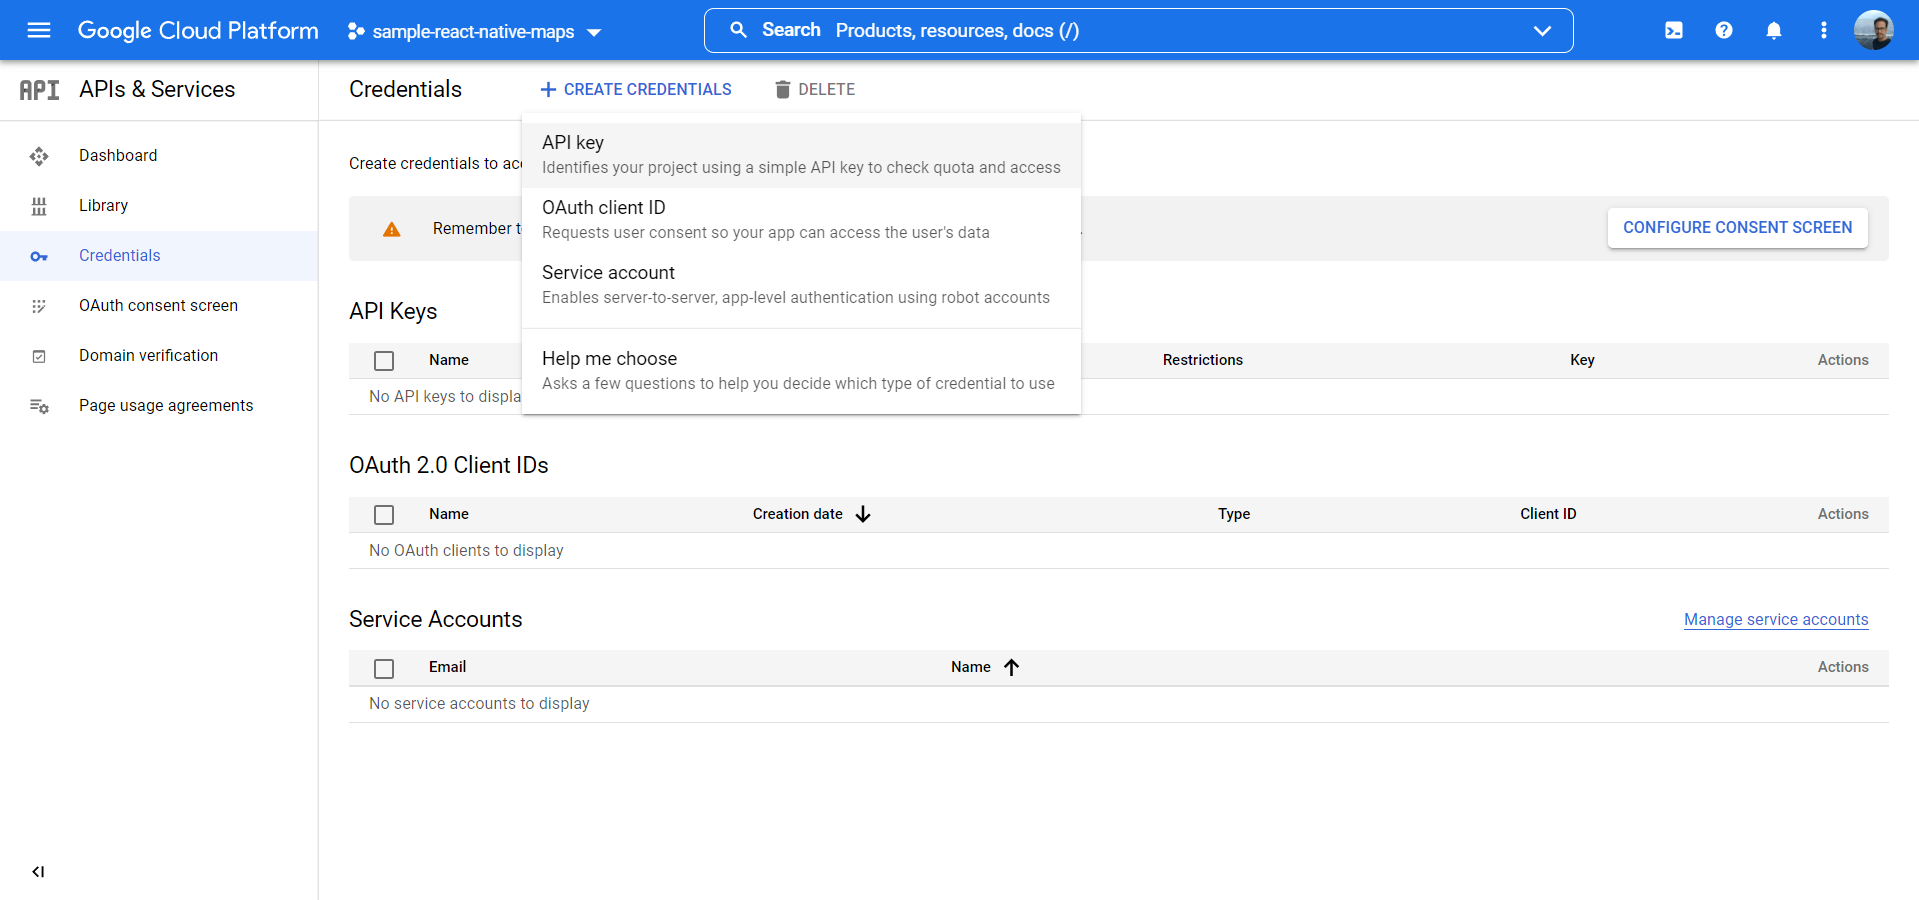Image resolution: width=1919 pixels, height=900 pixels.
Task: Click 'No OAuth clients to display' text
Action: 466,551
